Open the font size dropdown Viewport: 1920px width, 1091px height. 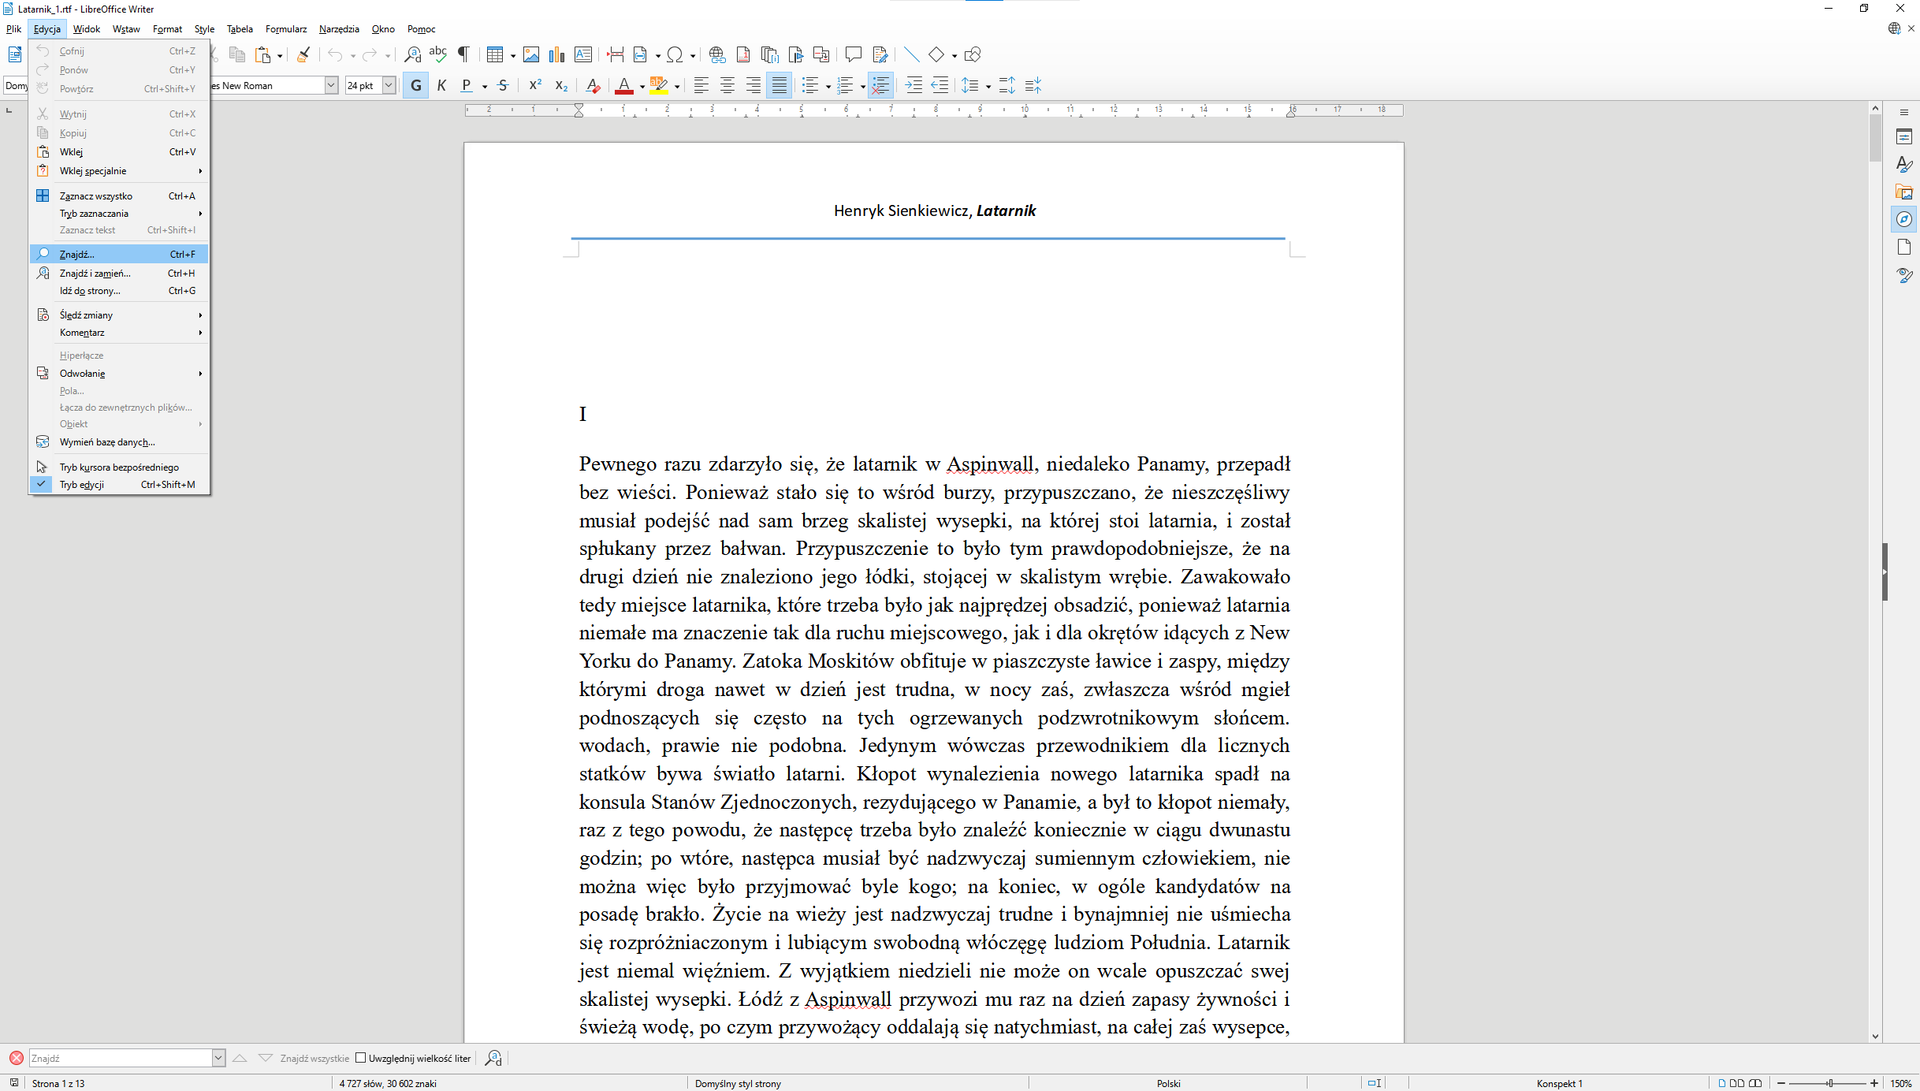tap(389, 86)
